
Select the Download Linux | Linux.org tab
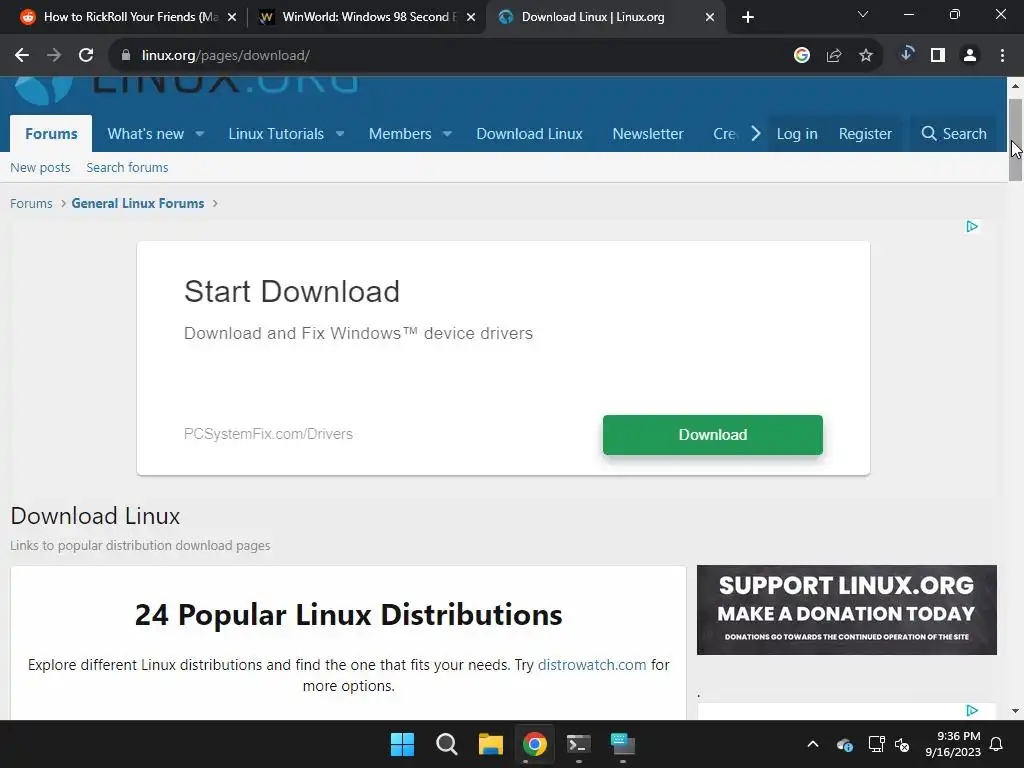click(605, 18)
